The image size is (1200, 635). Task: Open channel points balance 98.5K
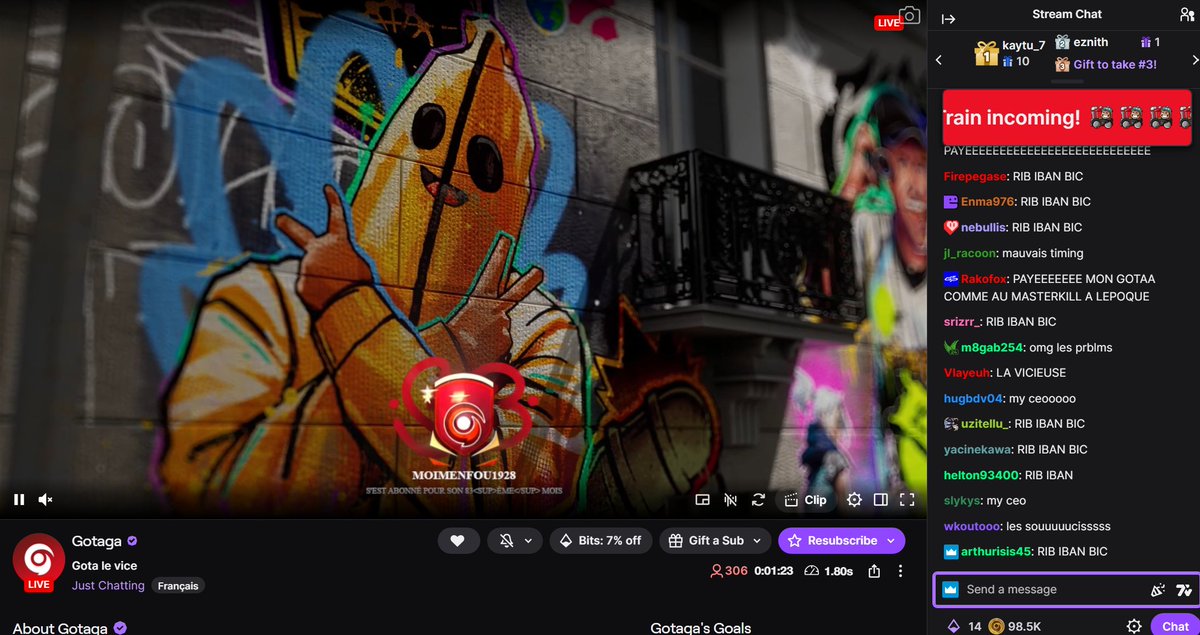tap(1015, 627)
